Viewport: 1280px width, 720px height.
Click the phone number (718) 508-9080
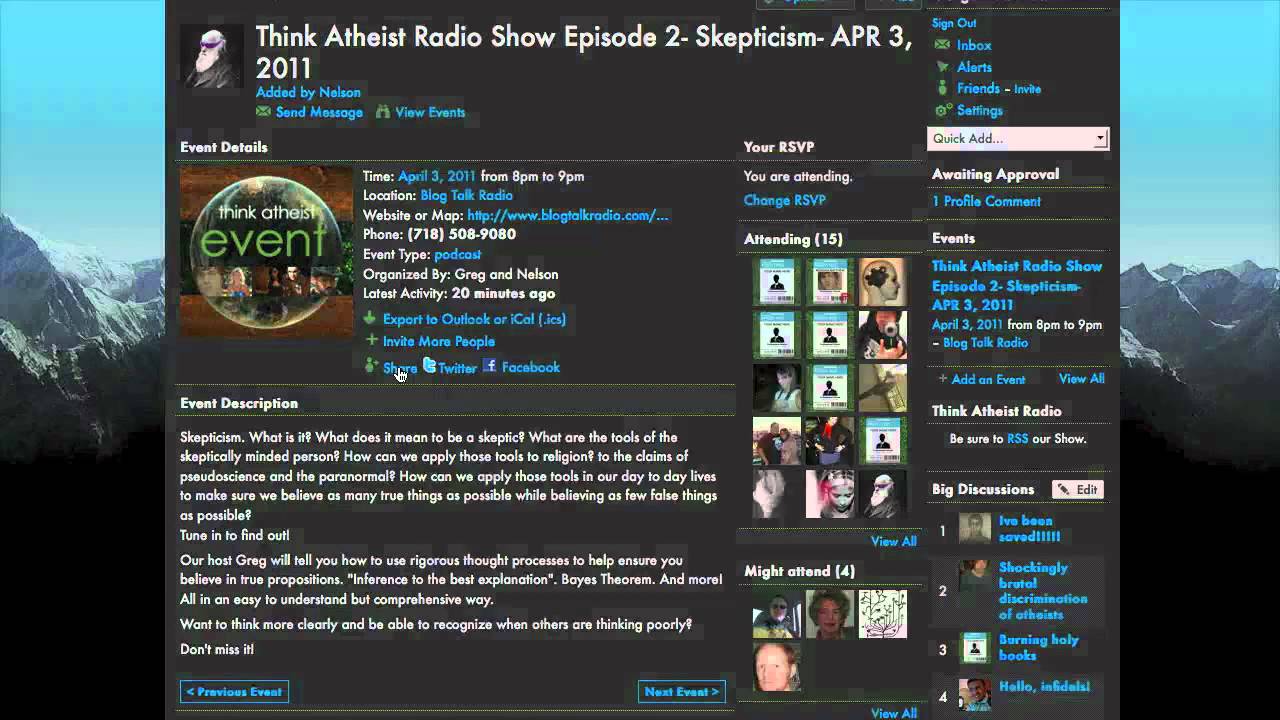click(x=461, y=234)
